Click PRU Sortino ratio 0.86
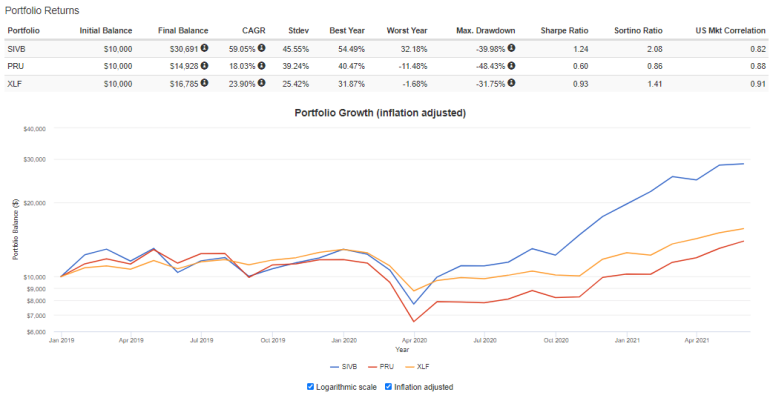 coord(656,66)
